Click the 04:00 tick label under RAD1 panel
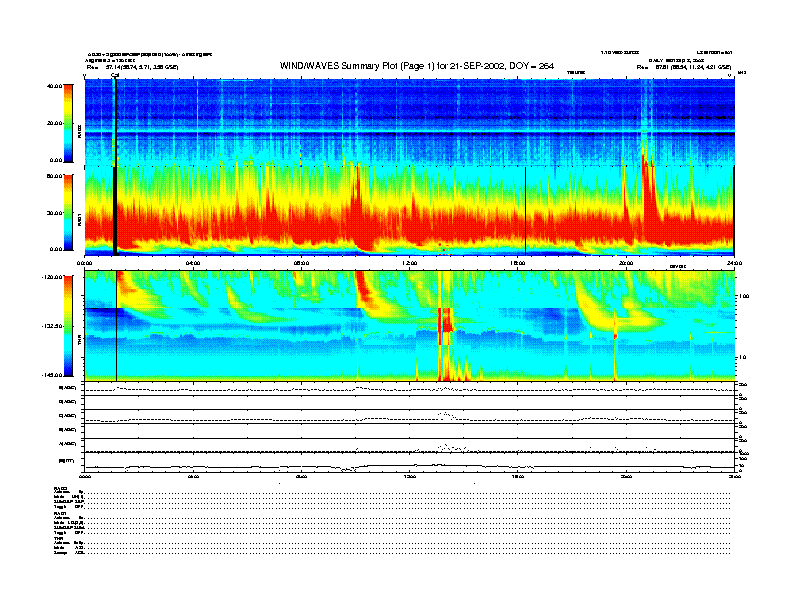792x612 pixels. pos(193,263)
